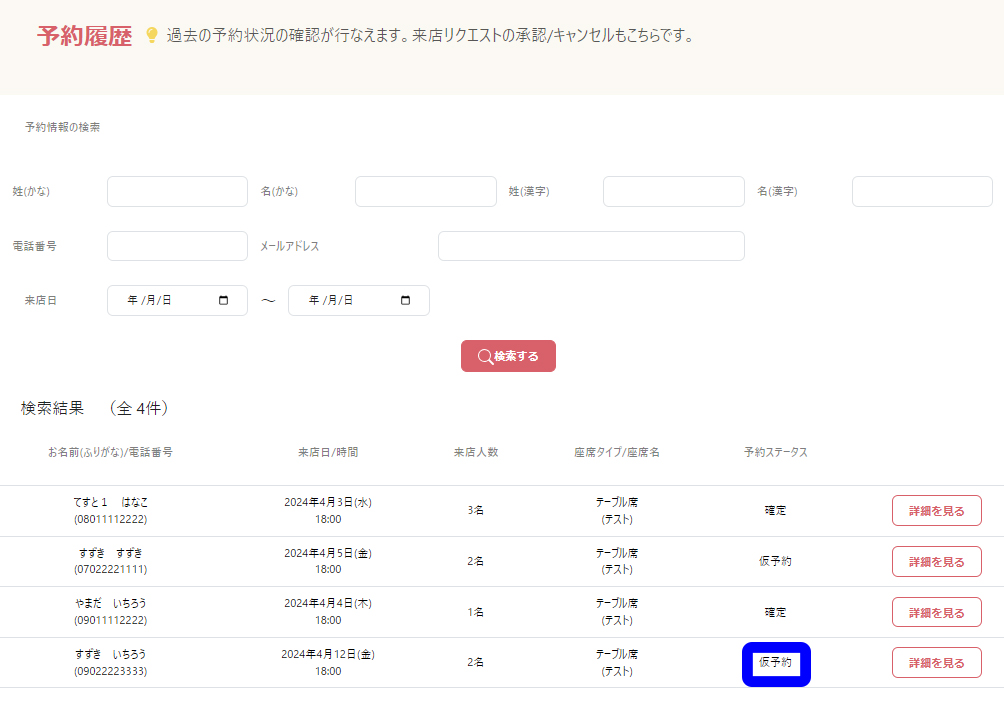The height and width of the screenshot is (721, 1004).
Task: Show details of やまだ いちろう booking
Action: coord(936,613)
